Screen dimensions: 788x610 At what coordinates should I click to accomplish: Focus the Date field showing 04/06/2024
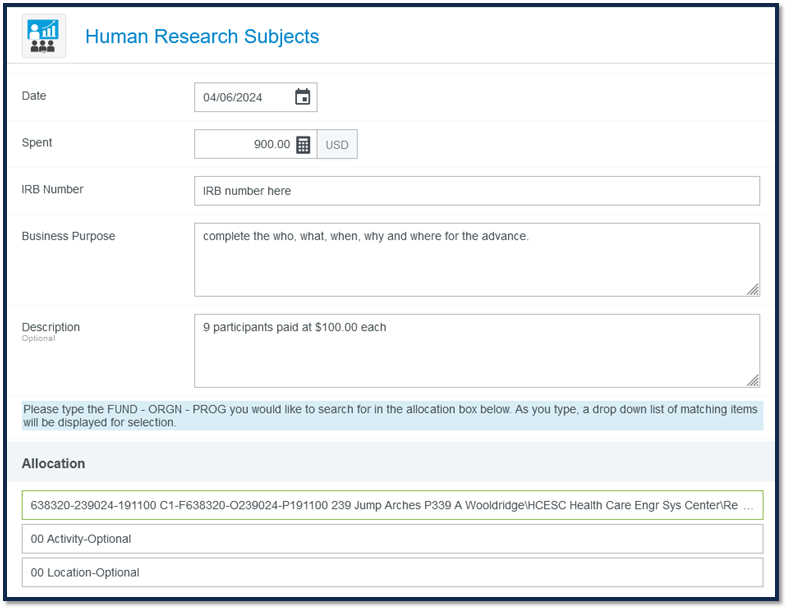(256, 97)
